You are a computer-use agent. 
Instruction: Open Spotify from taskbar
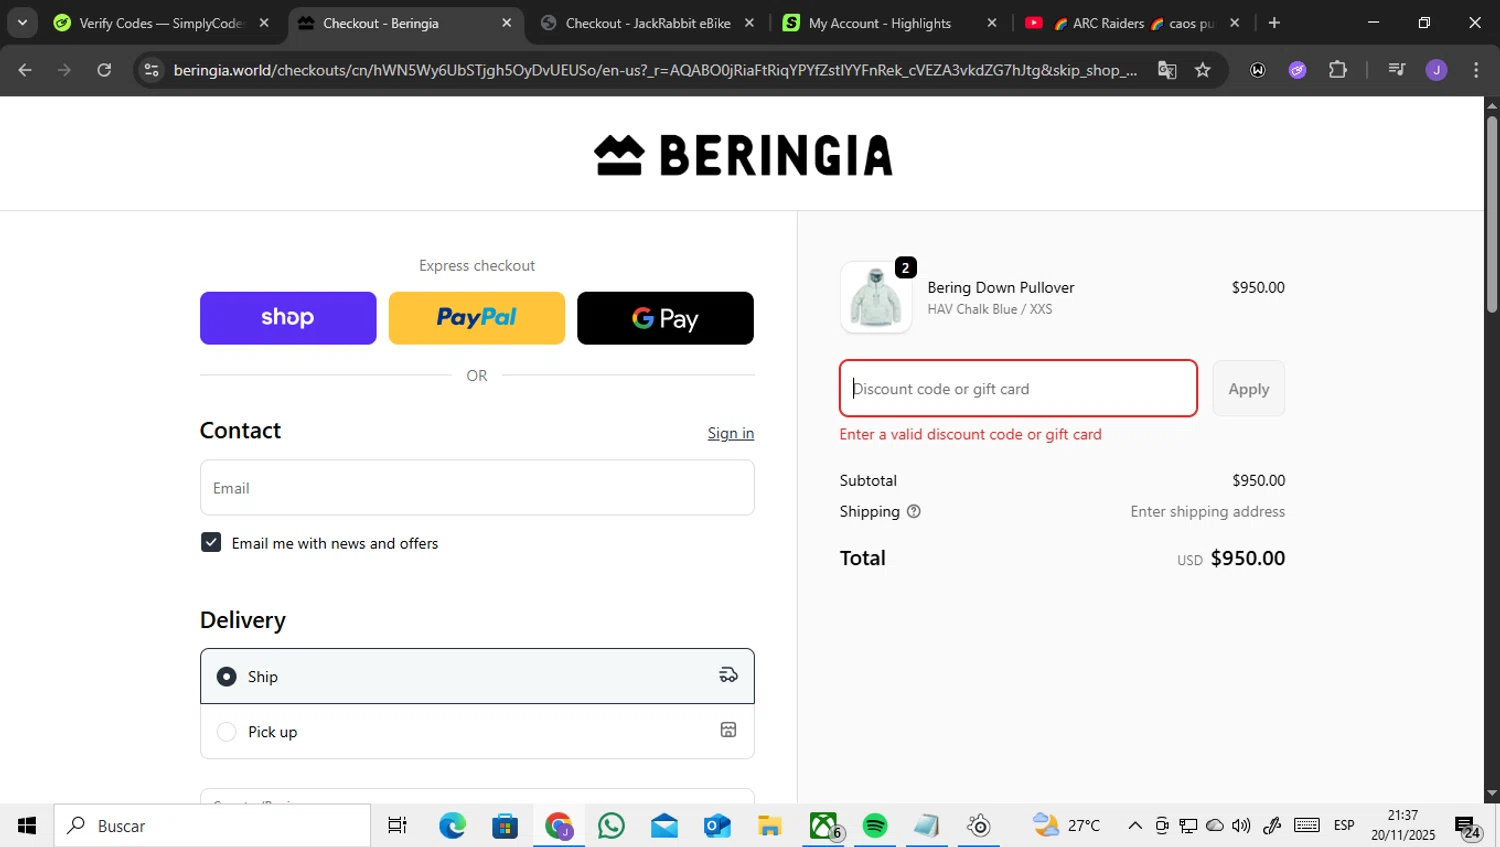point(875,826)
